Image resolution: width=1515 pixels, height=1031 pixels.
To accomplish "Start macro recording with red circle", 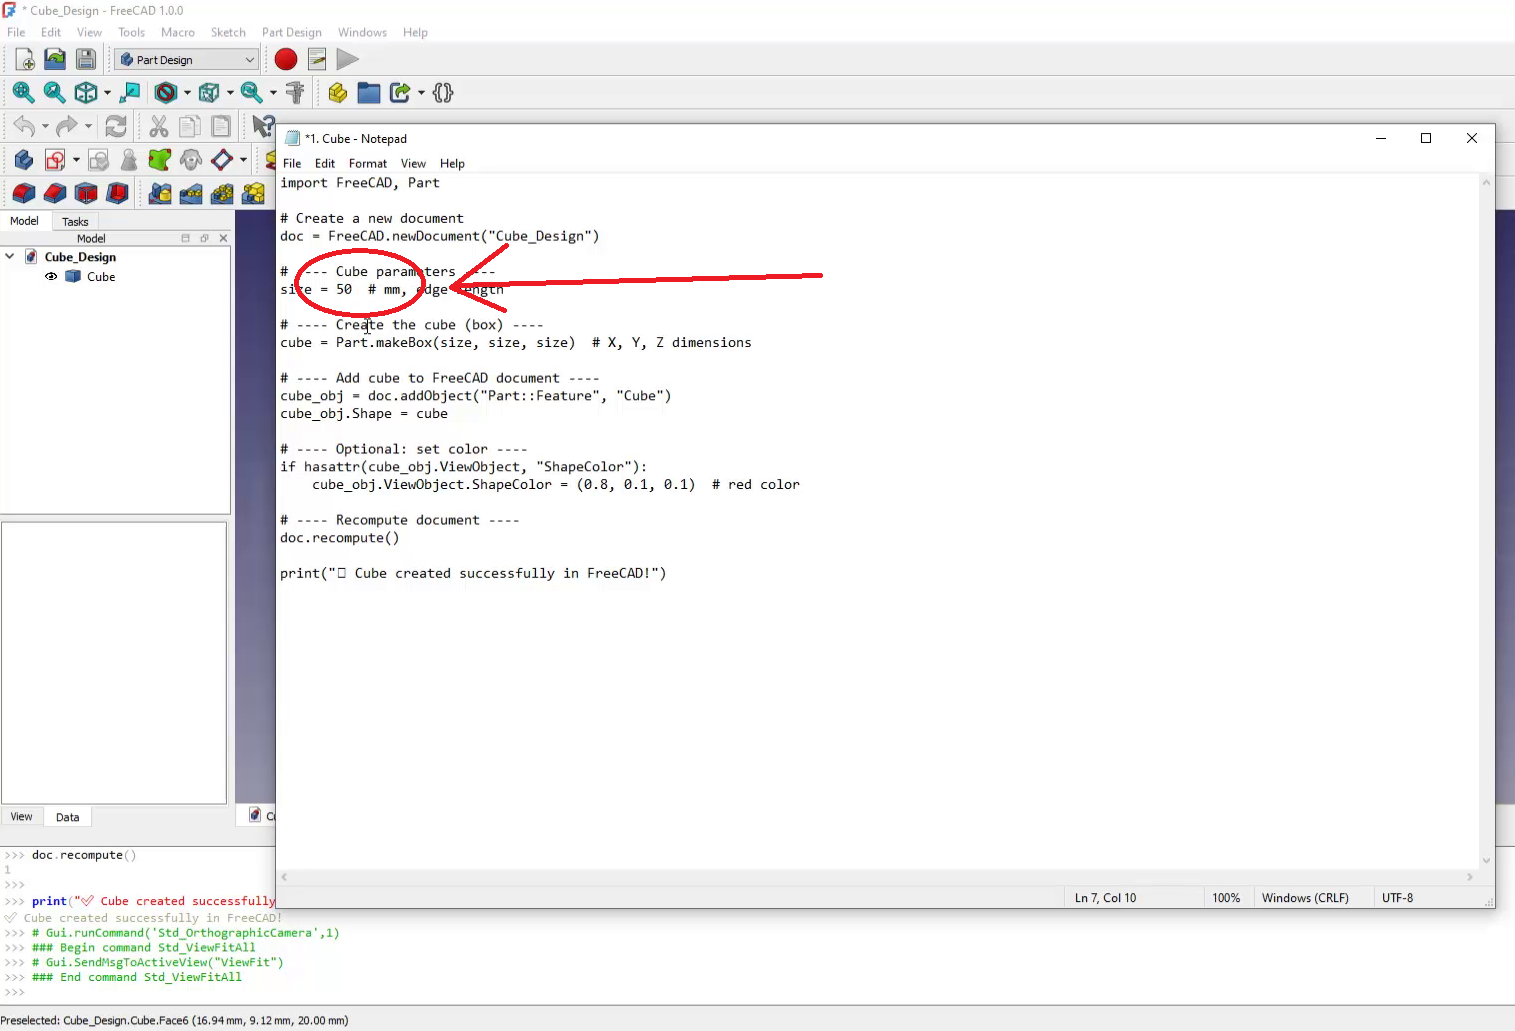I will (286, 60).
